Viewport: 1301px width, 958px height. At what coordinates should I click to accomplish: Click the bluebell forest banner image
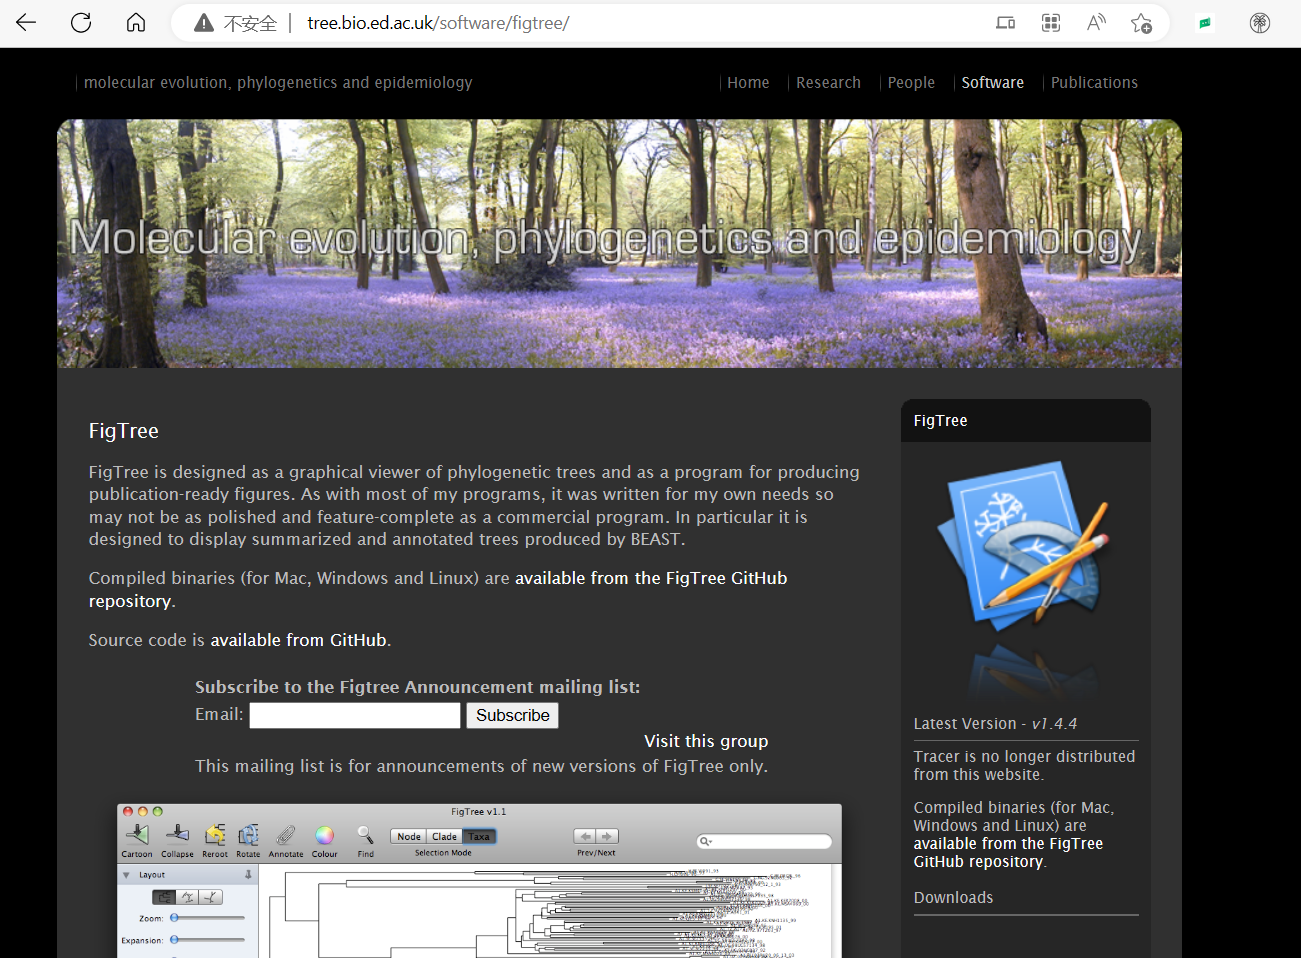click(x=619, y=243)
